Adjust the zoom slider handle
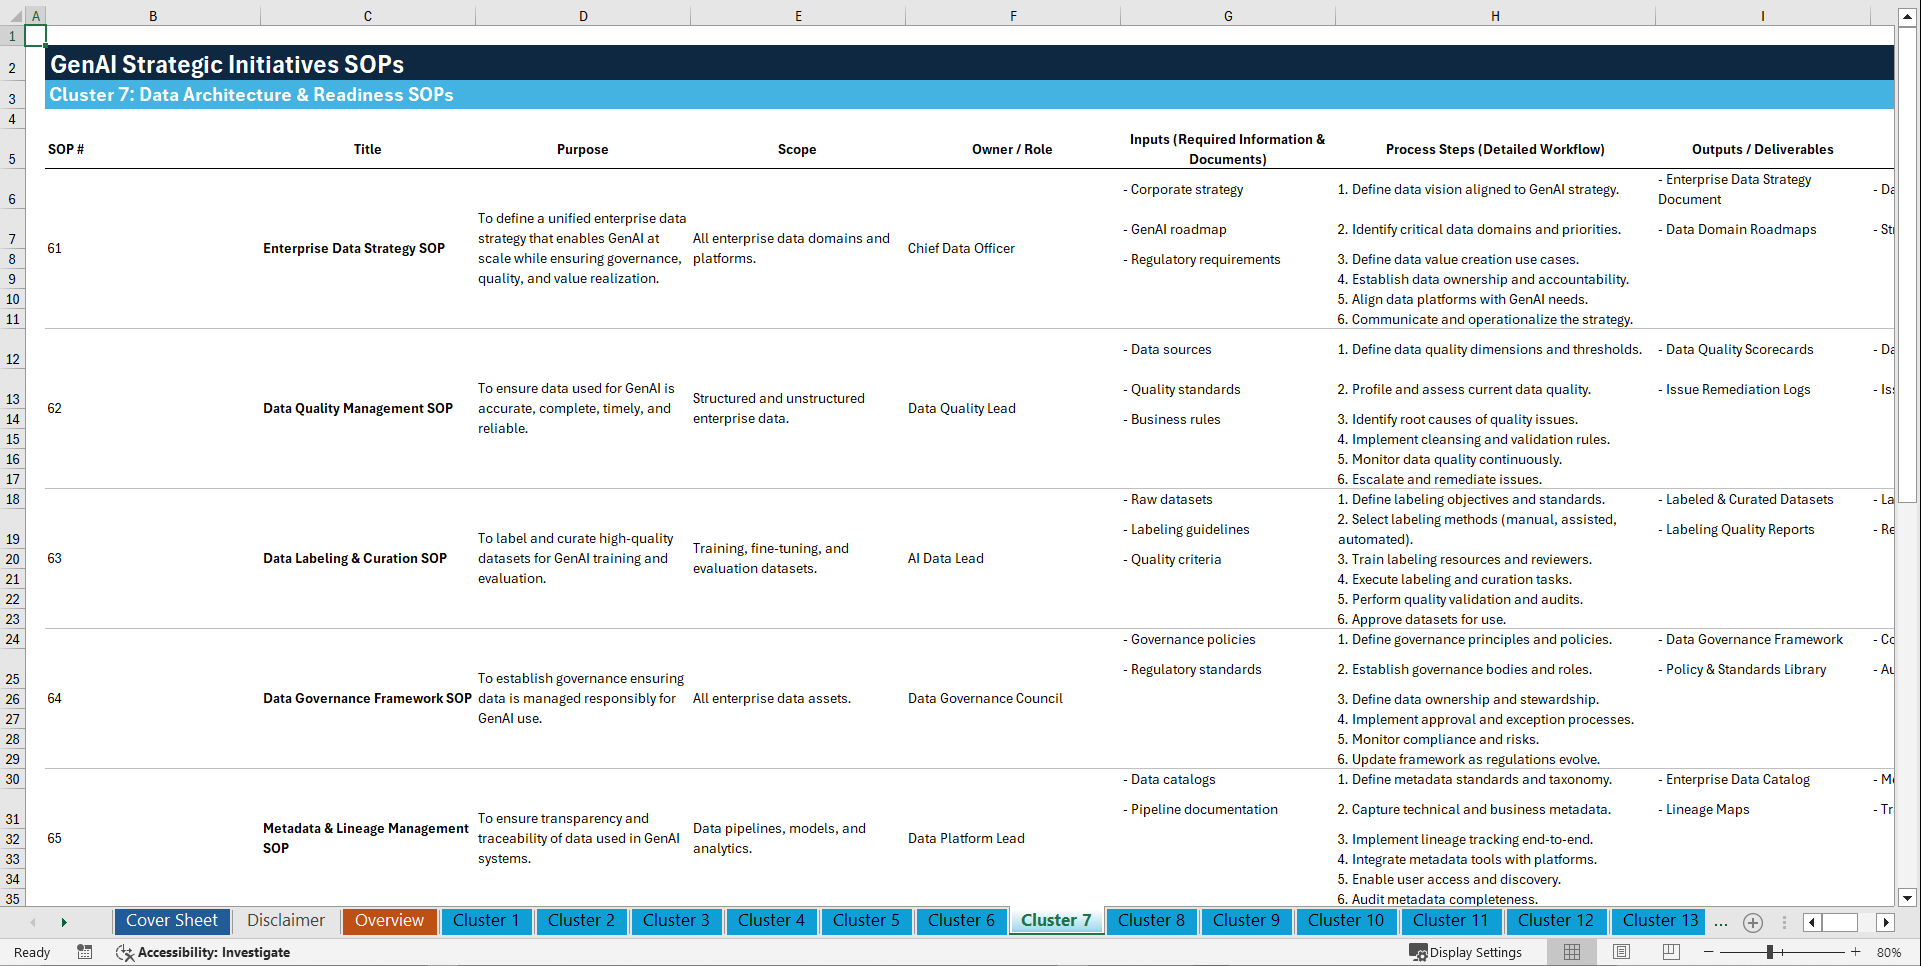1921x966 pixels. (1768, 952)
